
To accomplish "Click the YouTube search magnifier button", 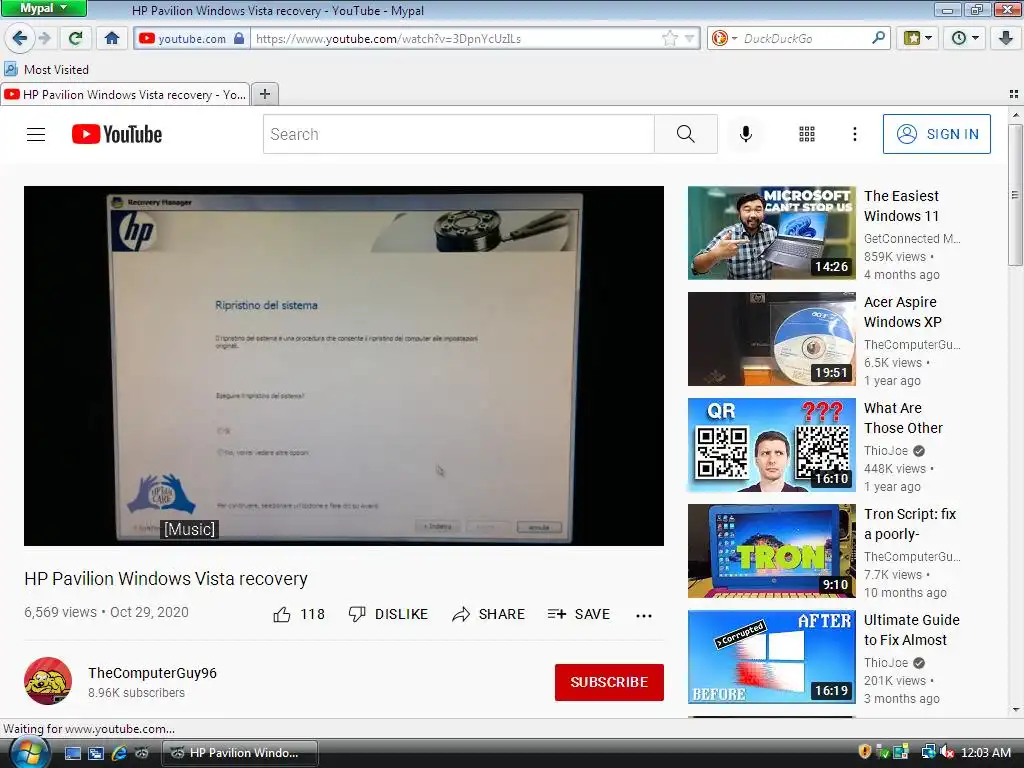I will [686, 134].
